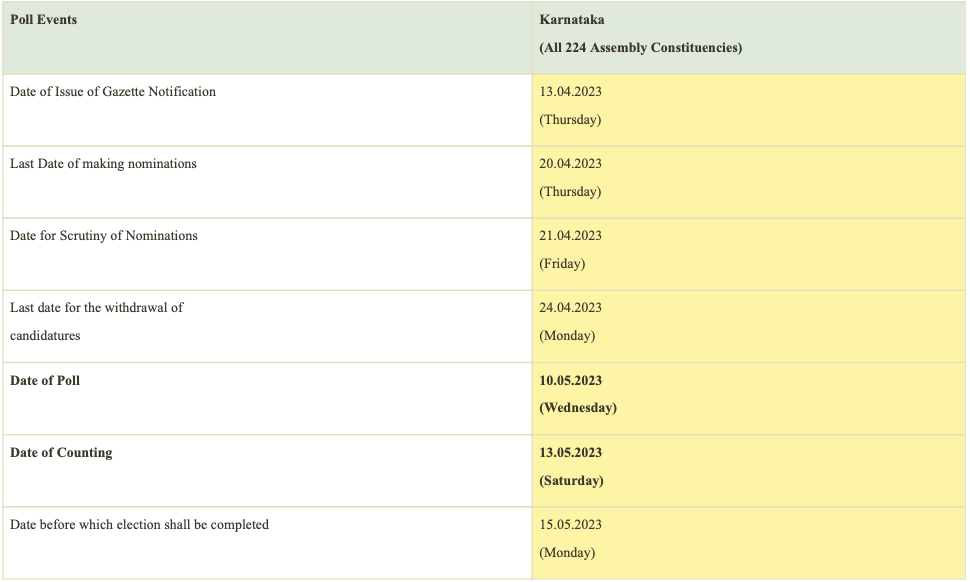Select "Date for Scrutiny of Nominations" label
This screenshot has height=582, width=970.
tap(104, 236)
